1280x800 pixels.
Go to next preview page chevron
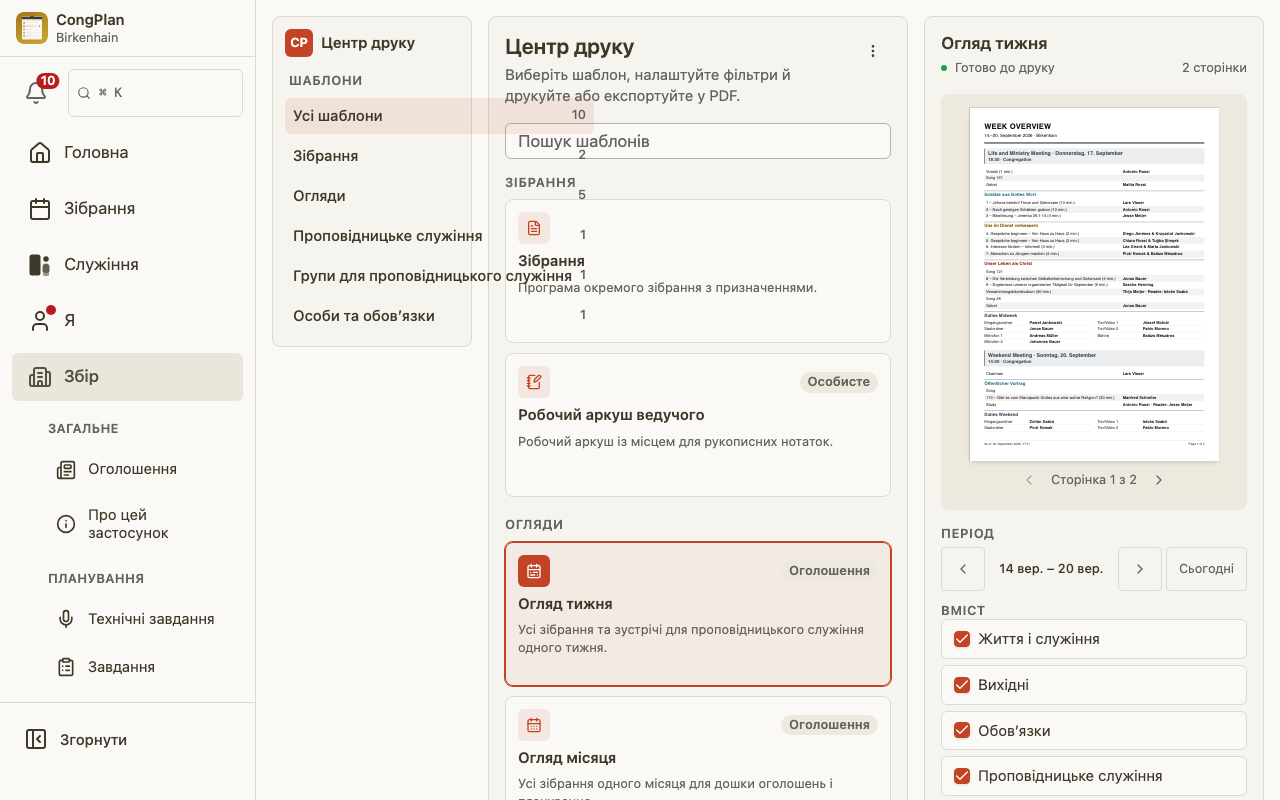coord(1159,480)
